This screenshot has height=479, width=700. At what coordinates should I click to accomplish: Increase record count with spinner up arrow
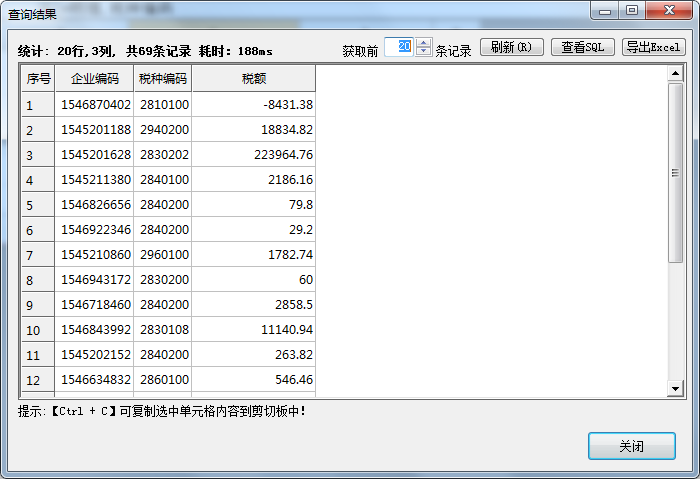point(424,43)
